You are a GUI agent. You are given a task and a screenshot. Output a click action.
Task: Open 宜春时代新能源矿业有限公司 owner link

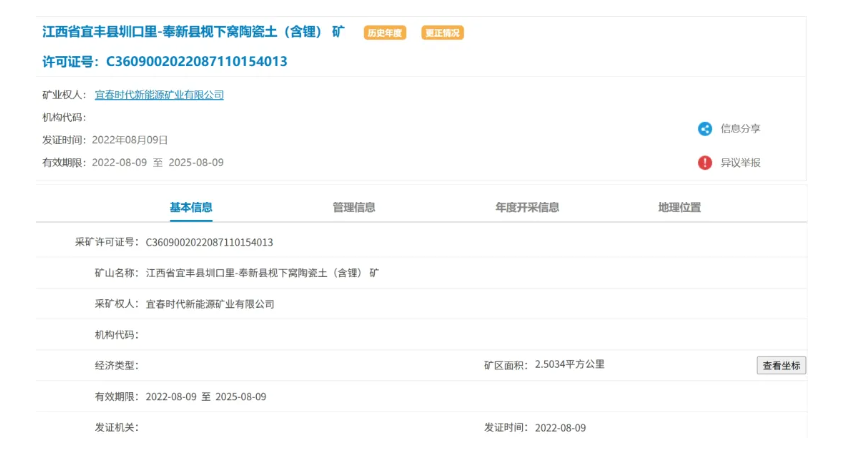[159, 95]
